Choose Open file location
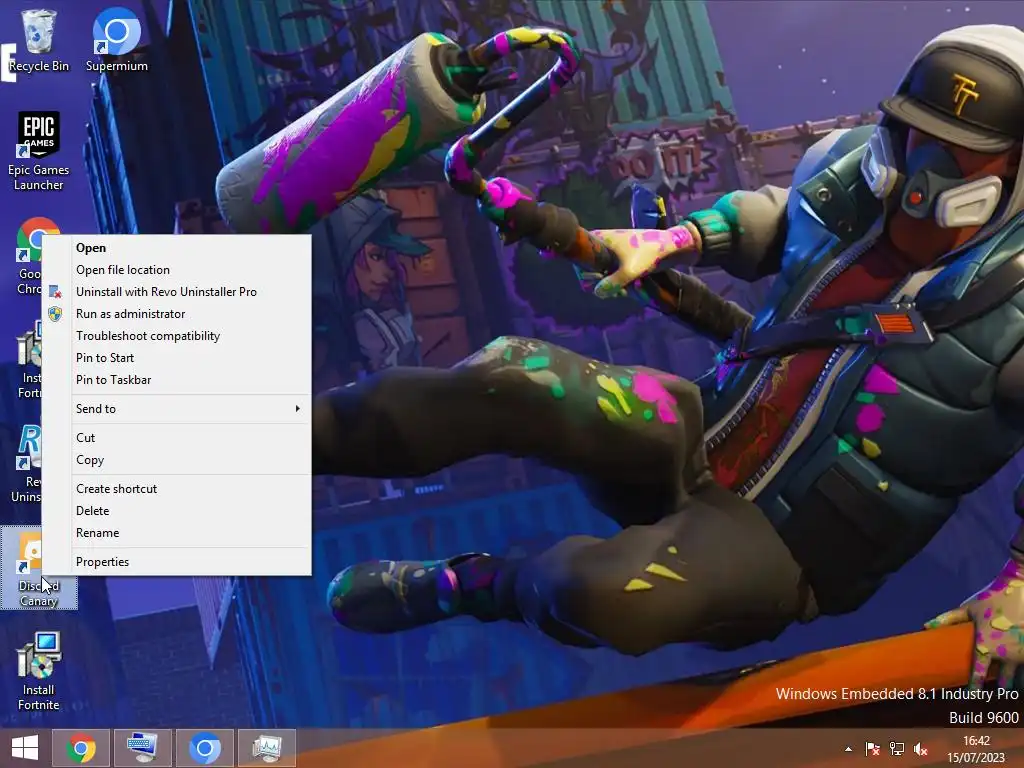This screenshot has height=768, width=1024. [176, 270]
